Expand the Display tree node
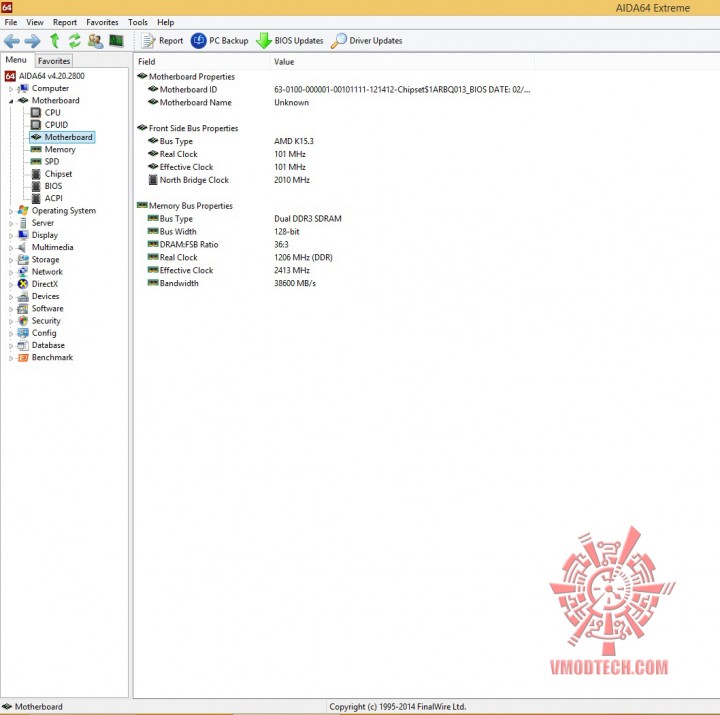Image resolution: width=720 pixels, height=715 pixels. [x=11, y=236]
